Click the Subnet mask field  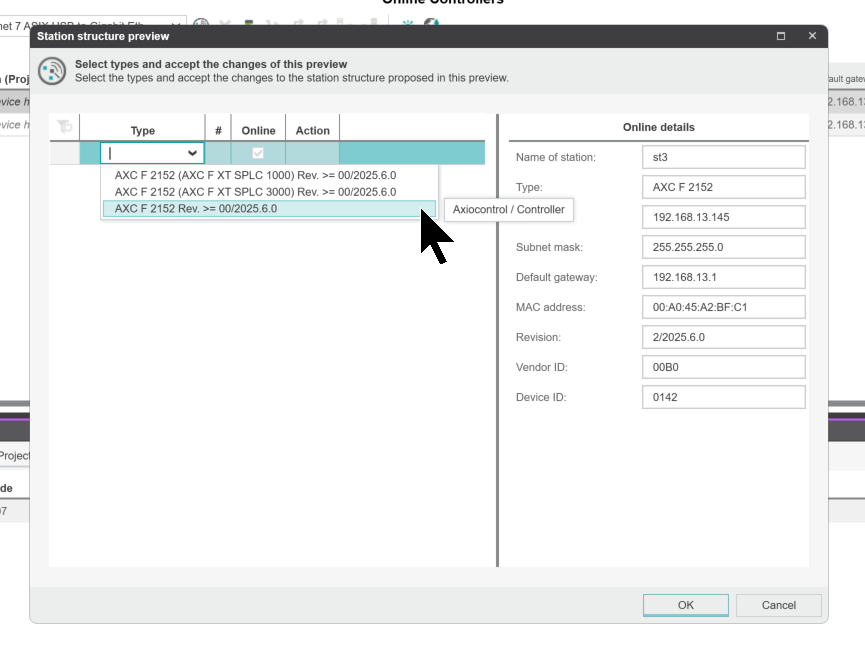tap(723, 247)
